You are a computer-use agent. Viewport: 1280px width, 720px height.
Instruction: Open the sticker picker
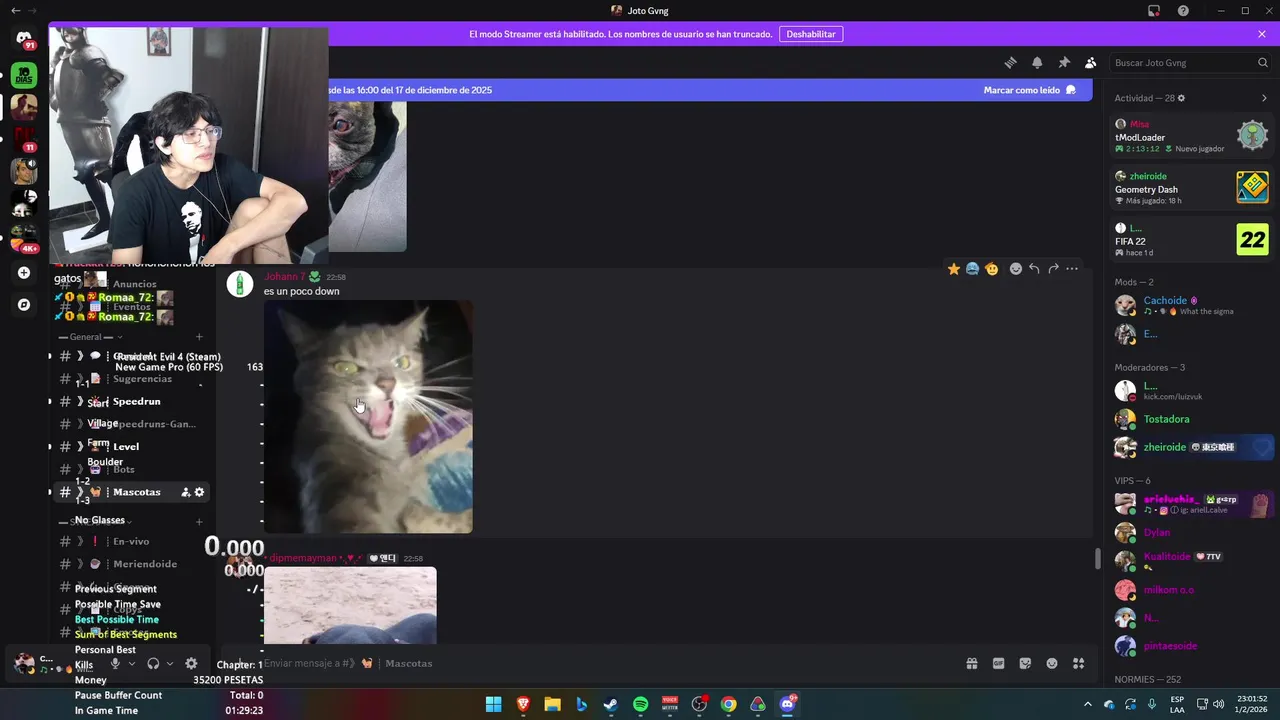tap(1025, 663)
